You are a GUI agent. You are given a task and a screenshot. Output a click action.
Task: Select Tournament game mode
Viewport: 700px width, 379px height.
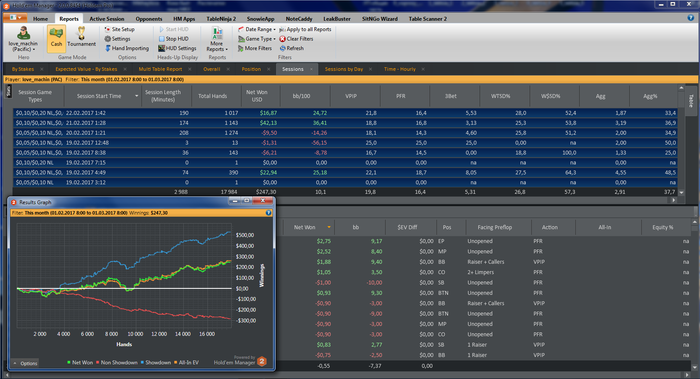(81, 37)
